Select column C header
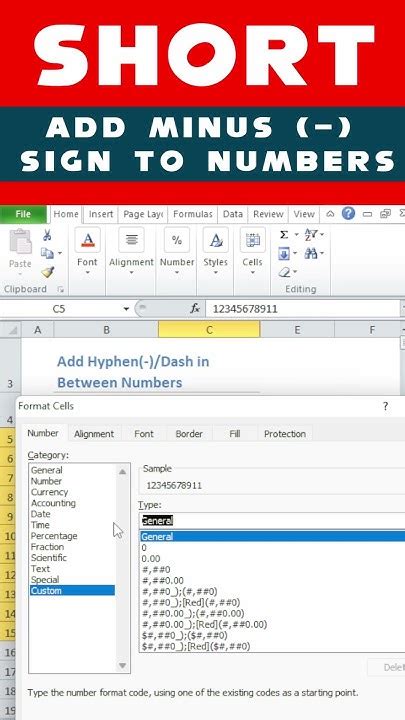 [209, 330]
